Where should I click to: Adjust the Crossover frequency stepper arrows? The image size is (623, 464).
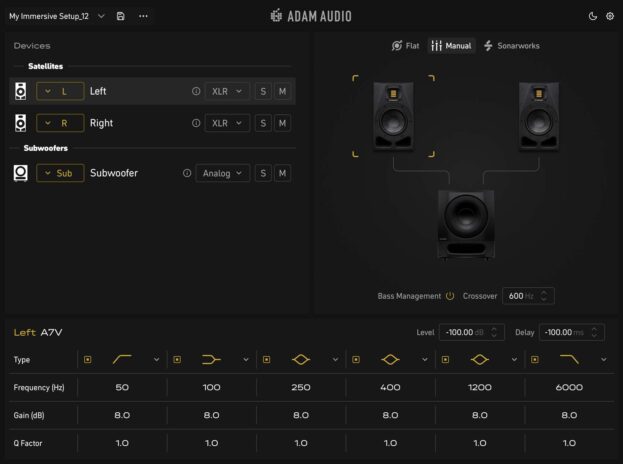click(544, 296)
